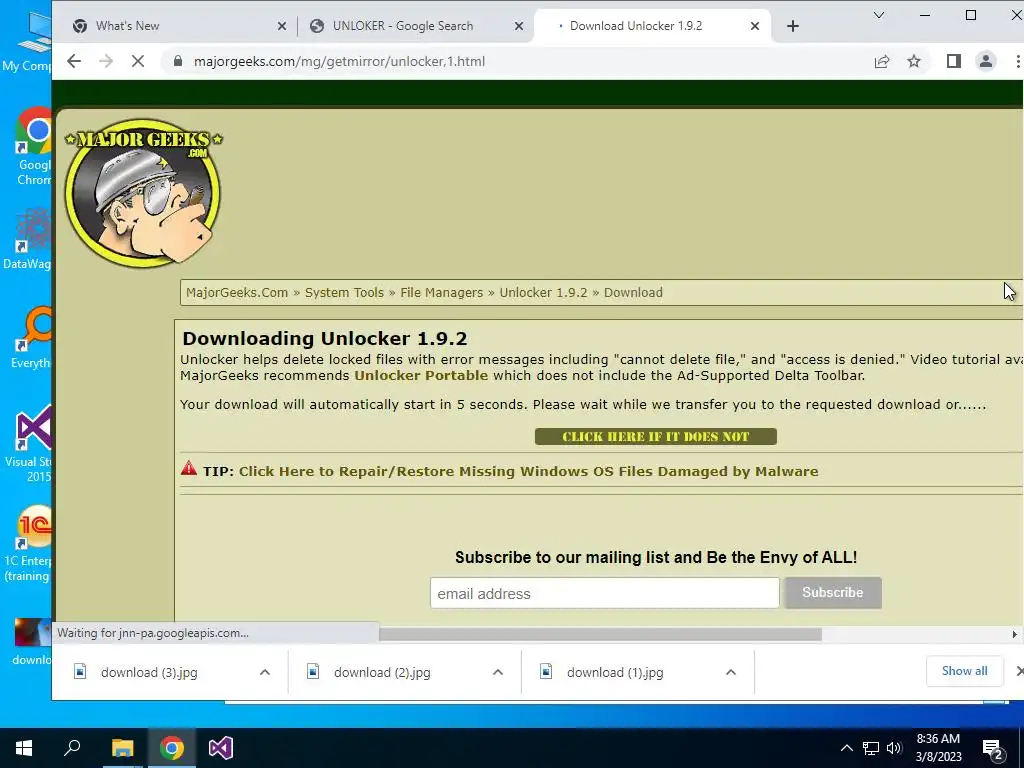The image size is (1024, 768).
Task: Go back to the previous page
Action: click(74, 61)
